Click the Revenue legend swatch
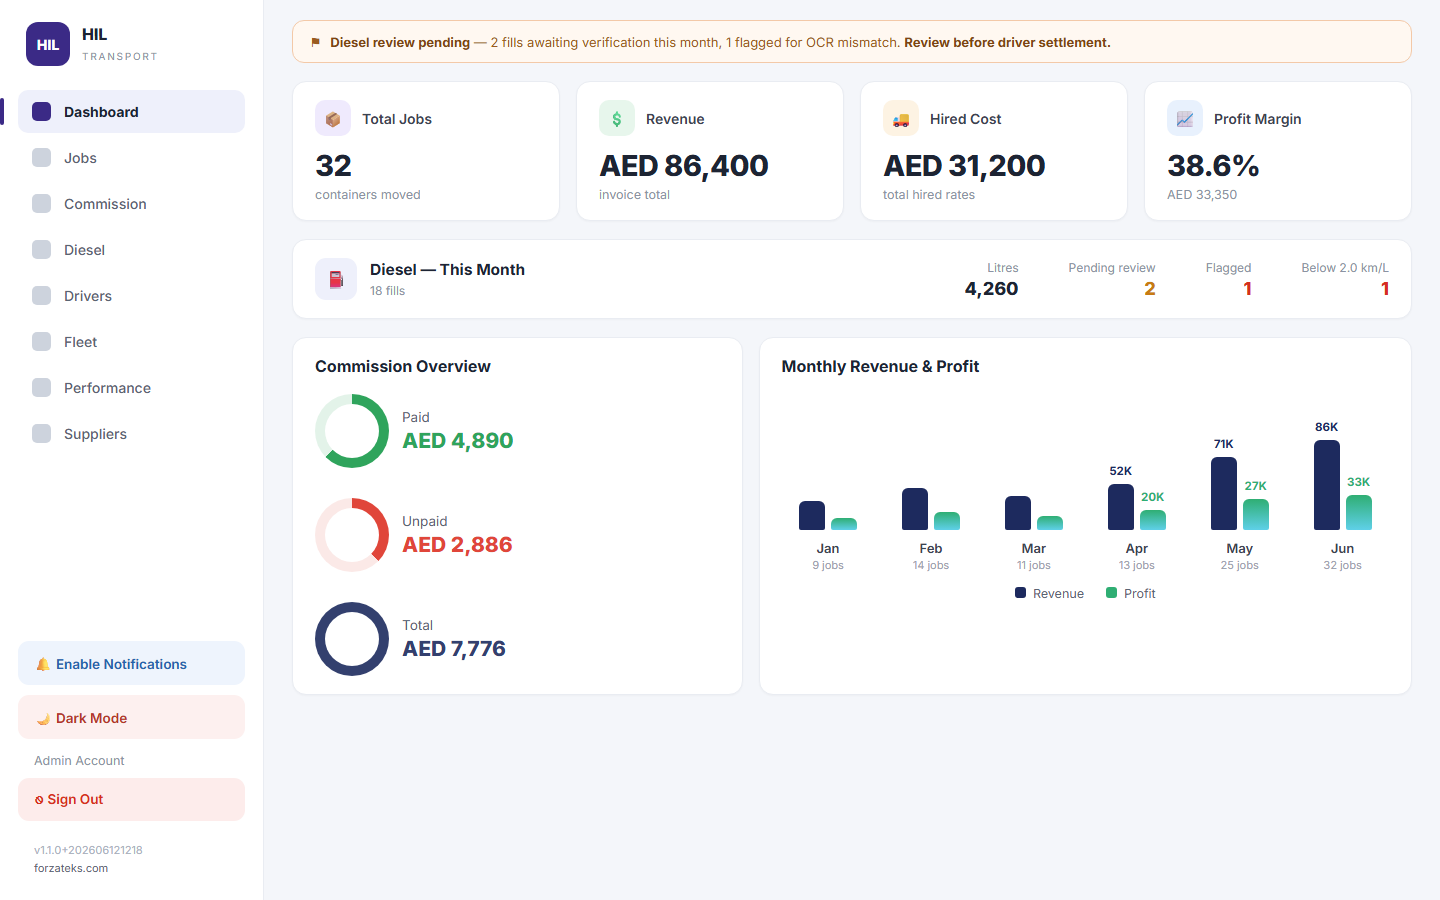1440x900 pixels. click(1020, 593)
